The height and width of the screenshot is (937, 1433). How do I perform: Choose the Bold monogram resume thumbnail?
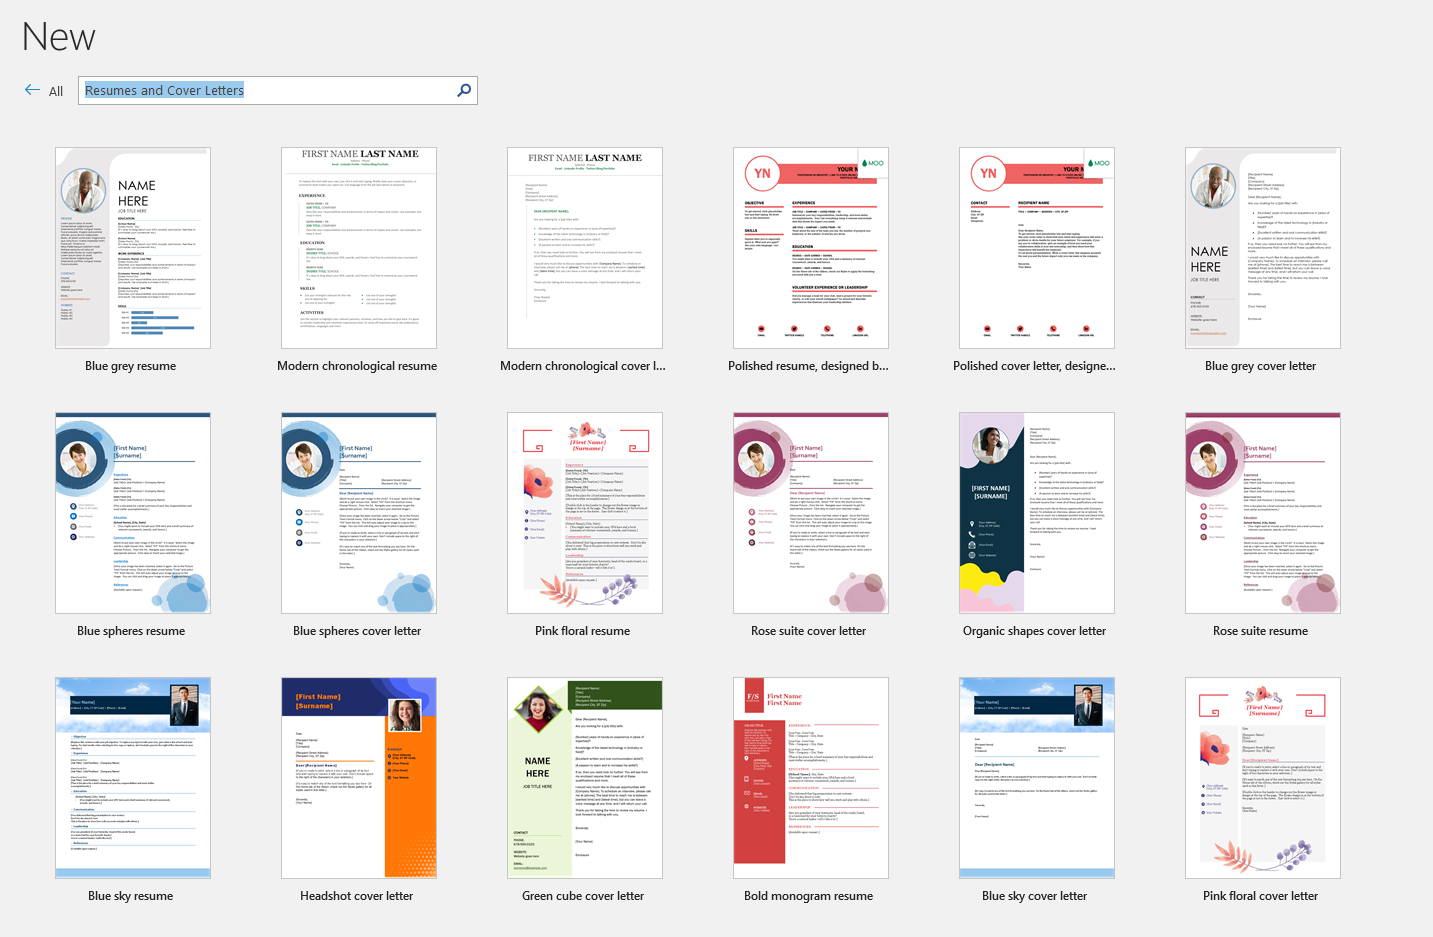tap(811, 778)
